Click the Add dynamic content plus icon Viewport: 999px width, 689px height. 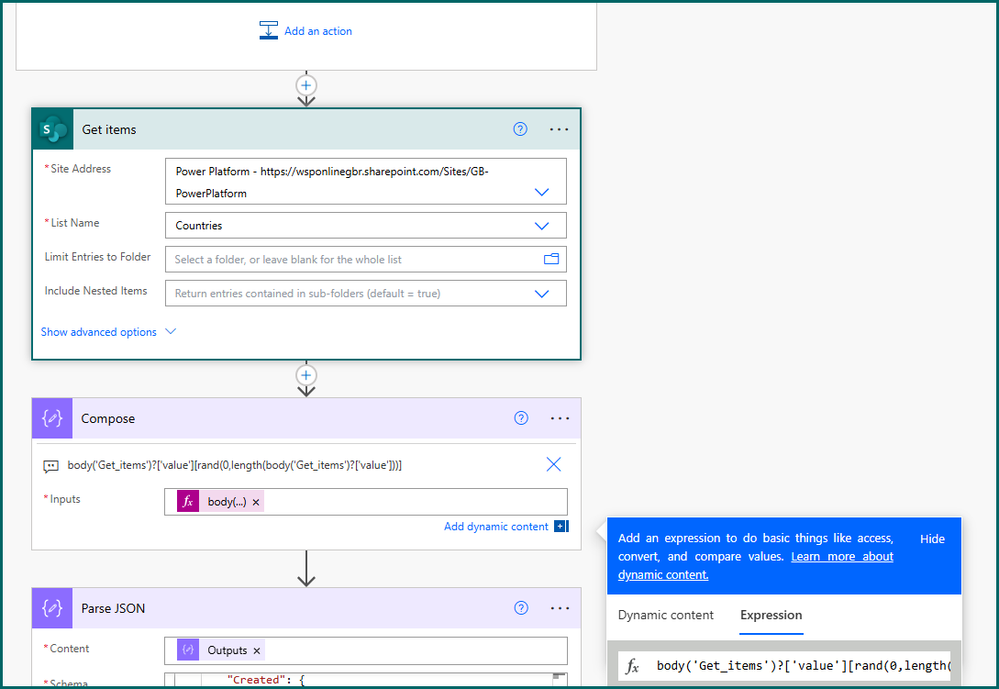pos(561,526)
